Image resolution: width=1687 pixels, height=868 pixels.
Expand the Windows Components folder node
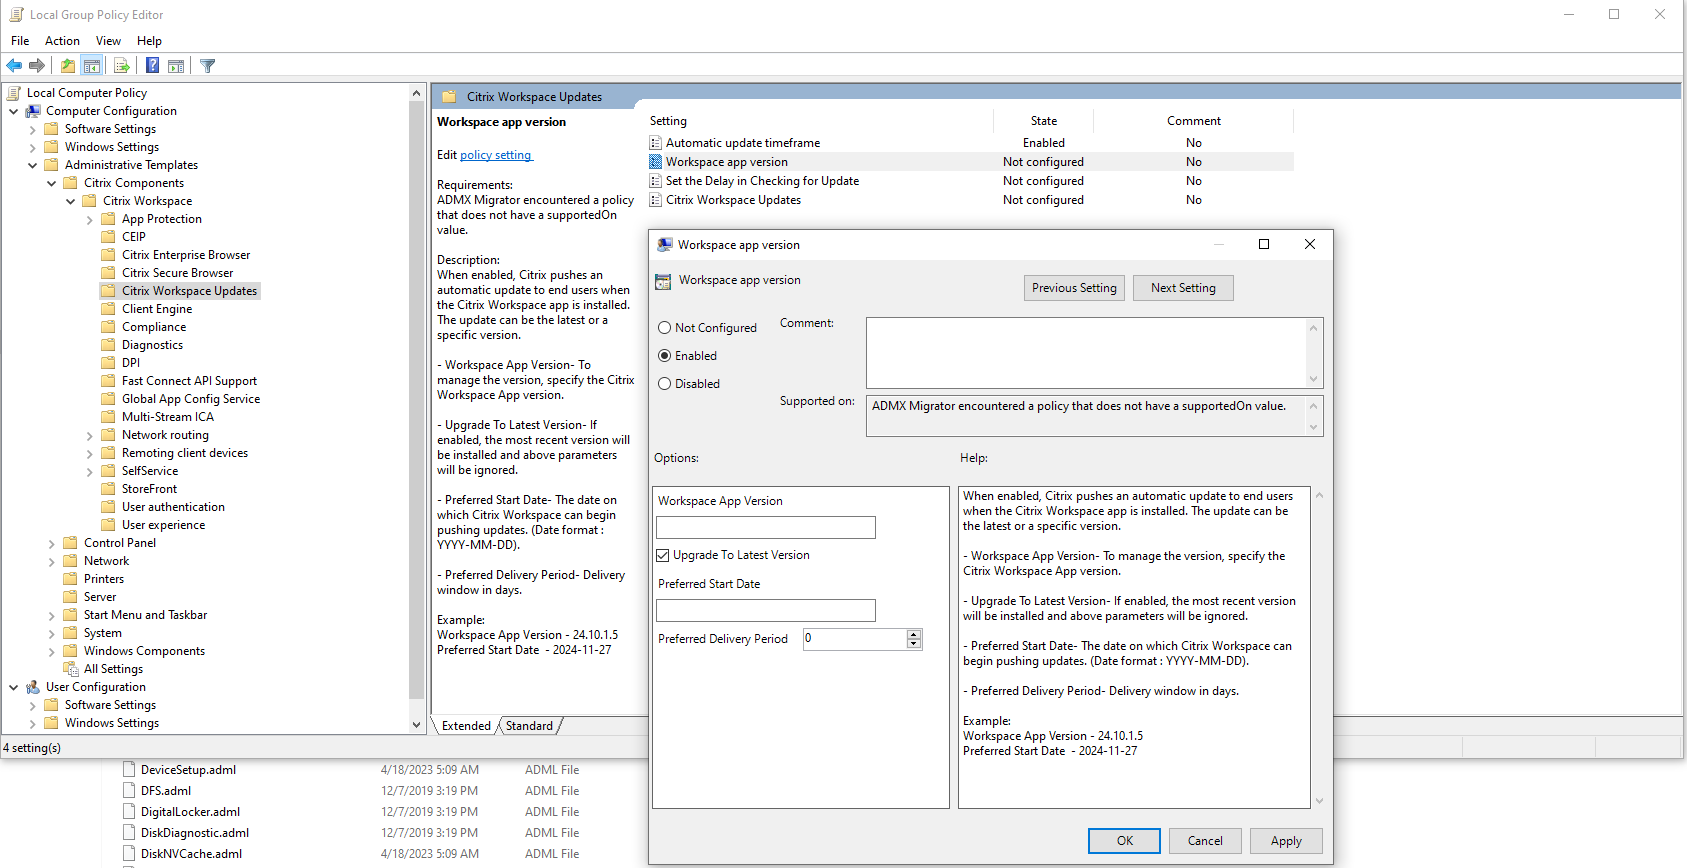52,652
